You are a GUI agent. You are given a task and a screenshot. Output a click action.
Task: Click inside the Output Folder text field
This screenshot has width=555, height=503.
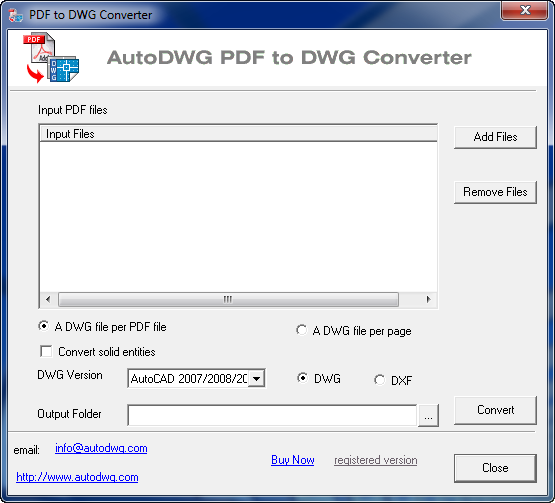[x=272, y=415]
